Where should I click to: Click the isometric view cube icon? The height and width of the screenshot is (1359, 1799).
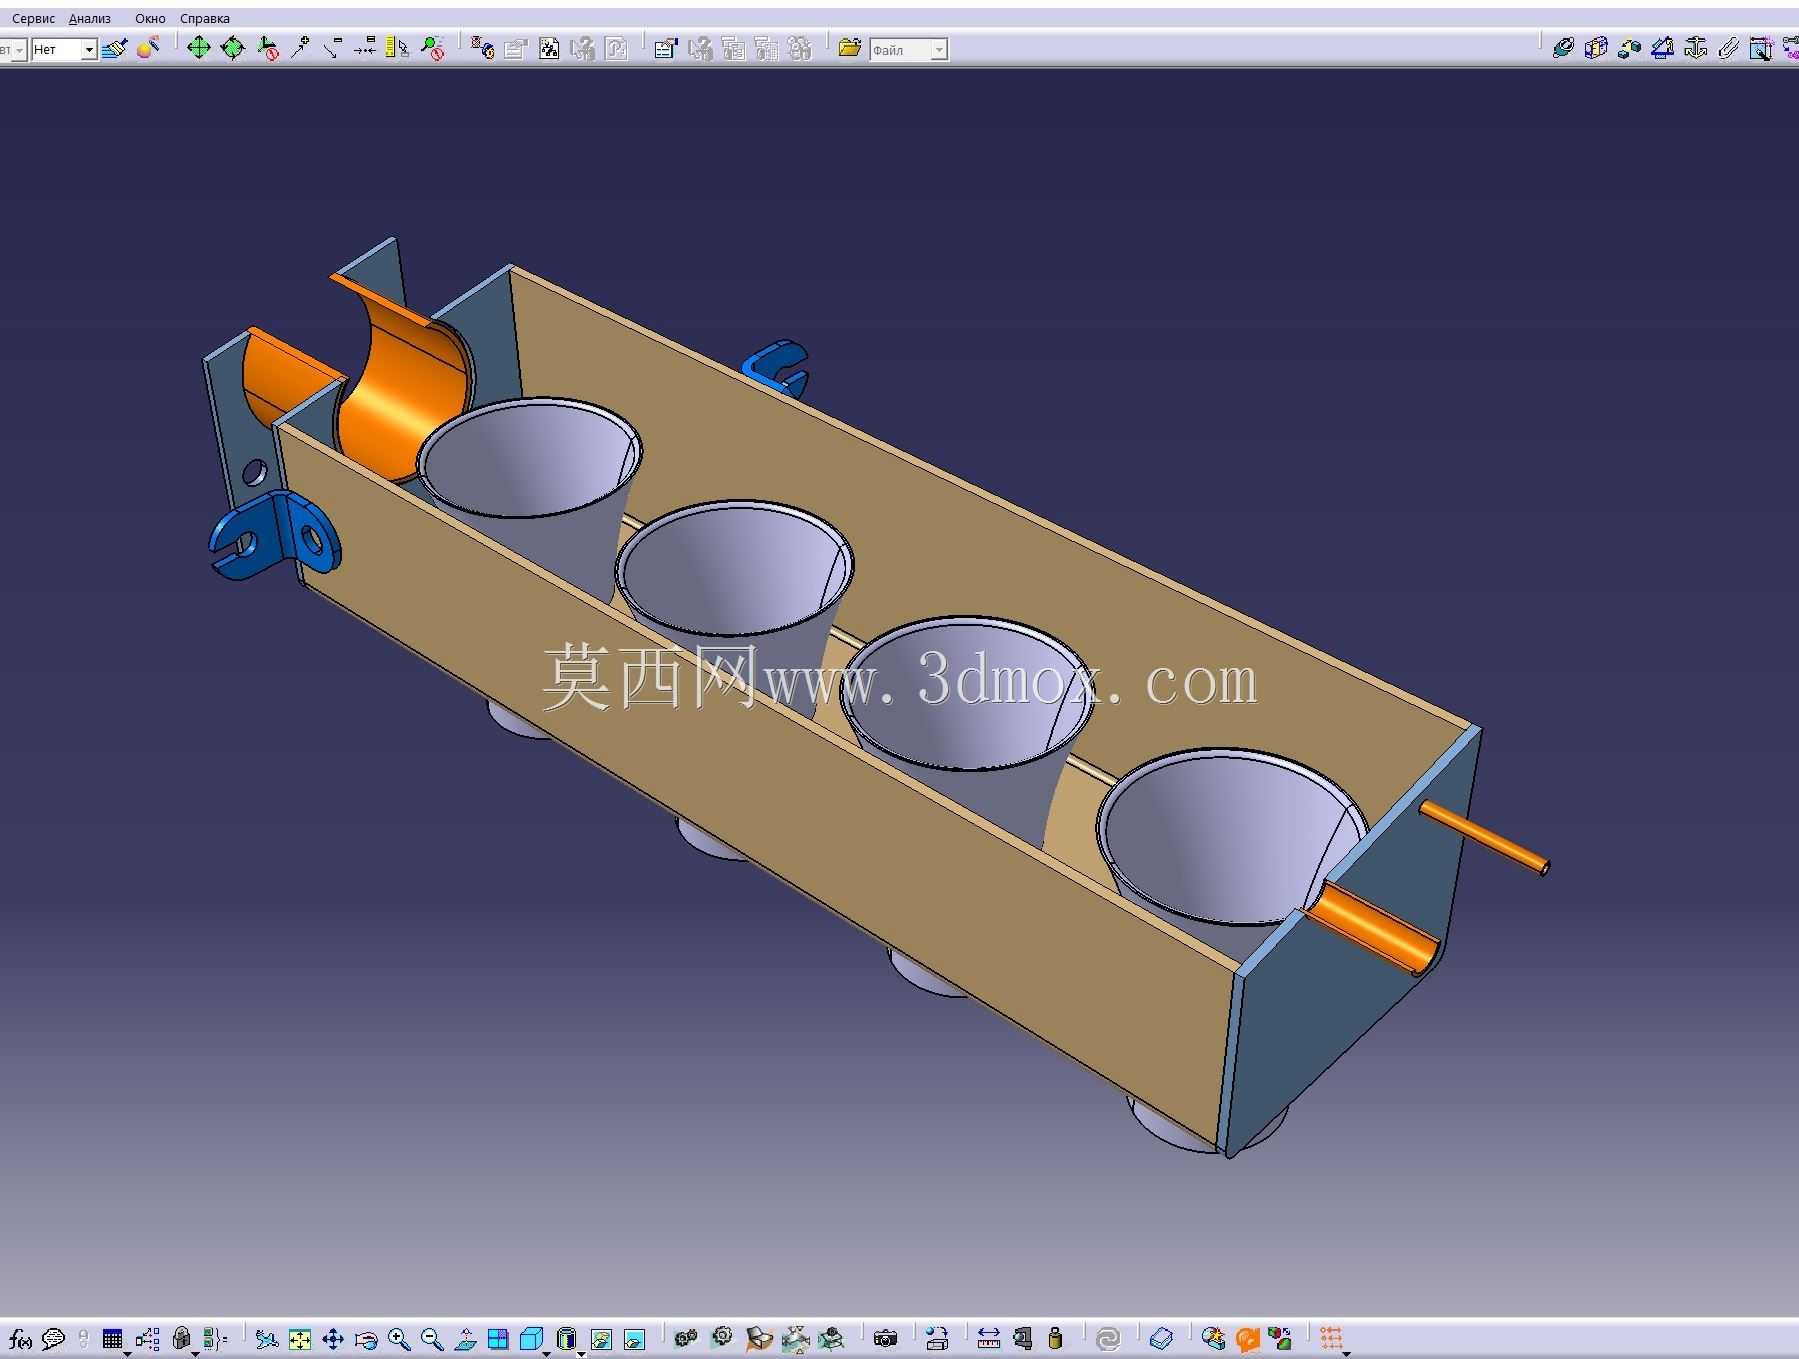[532, 1337]
